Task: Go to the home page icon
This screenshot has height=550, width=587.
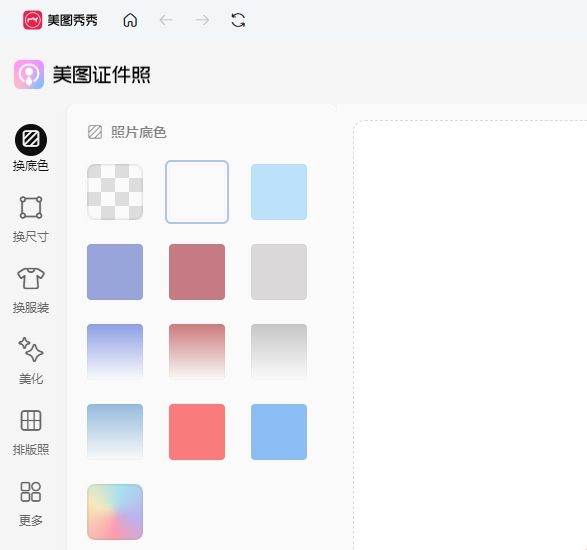Action: [x=130, y=20]
